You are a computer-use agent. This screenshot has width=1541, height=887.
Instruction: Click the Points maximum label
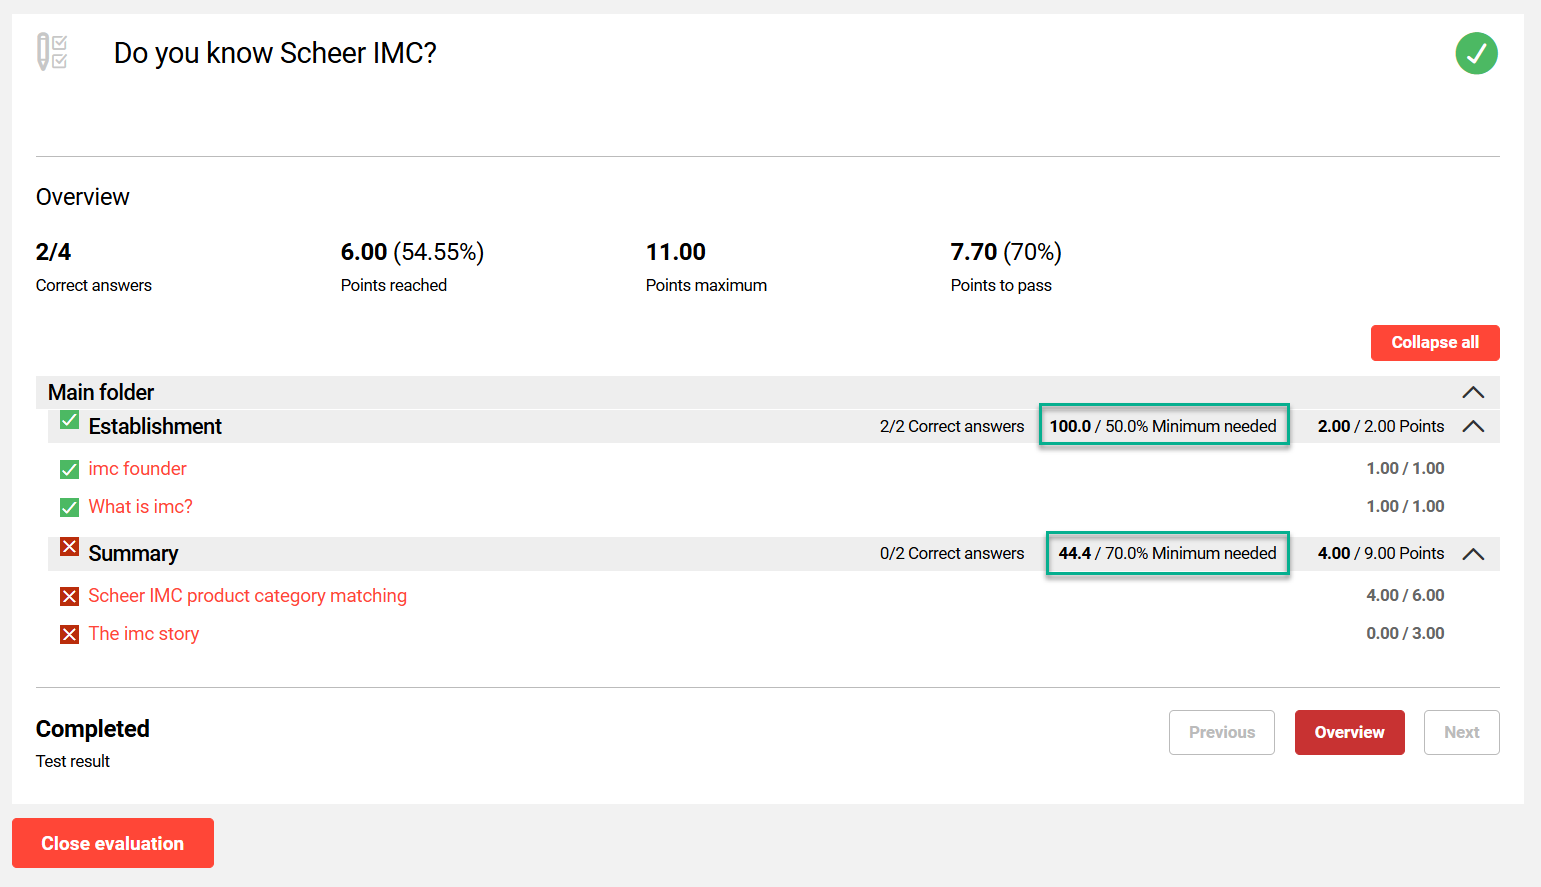pyautogui.click(x=706, y=285)
